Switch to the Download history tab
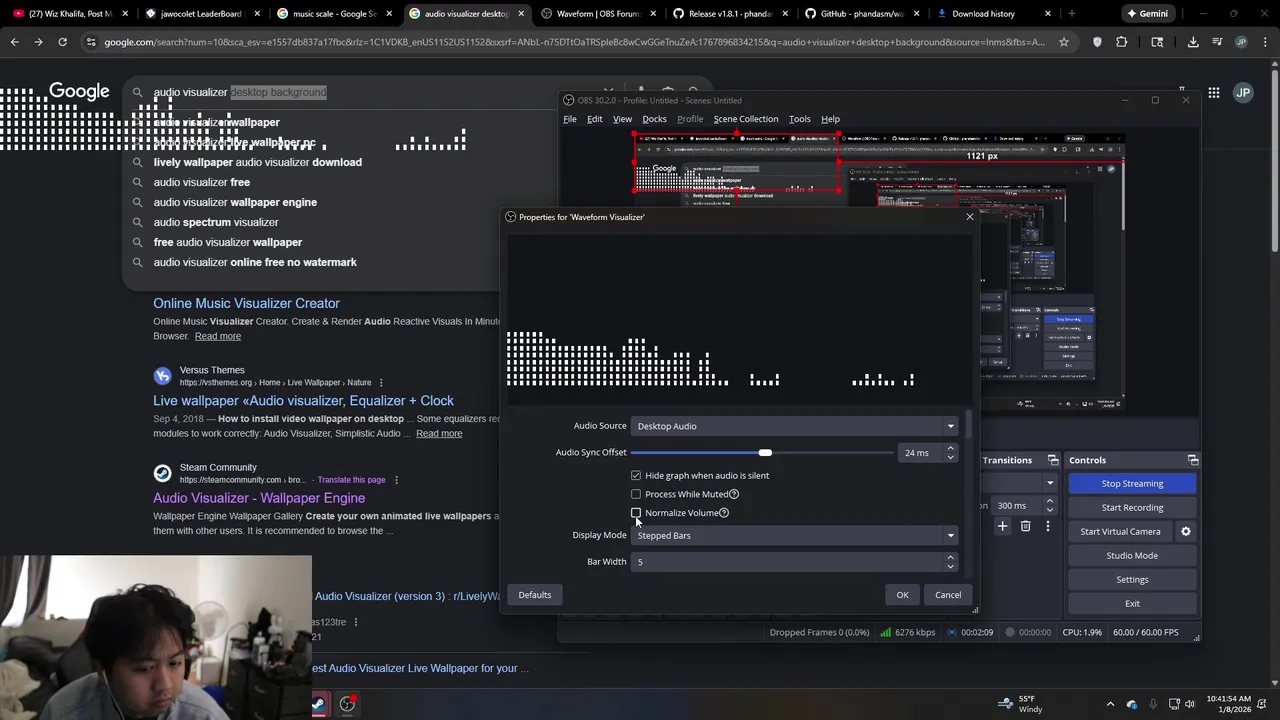1280x720 pixels. [994, 14]
